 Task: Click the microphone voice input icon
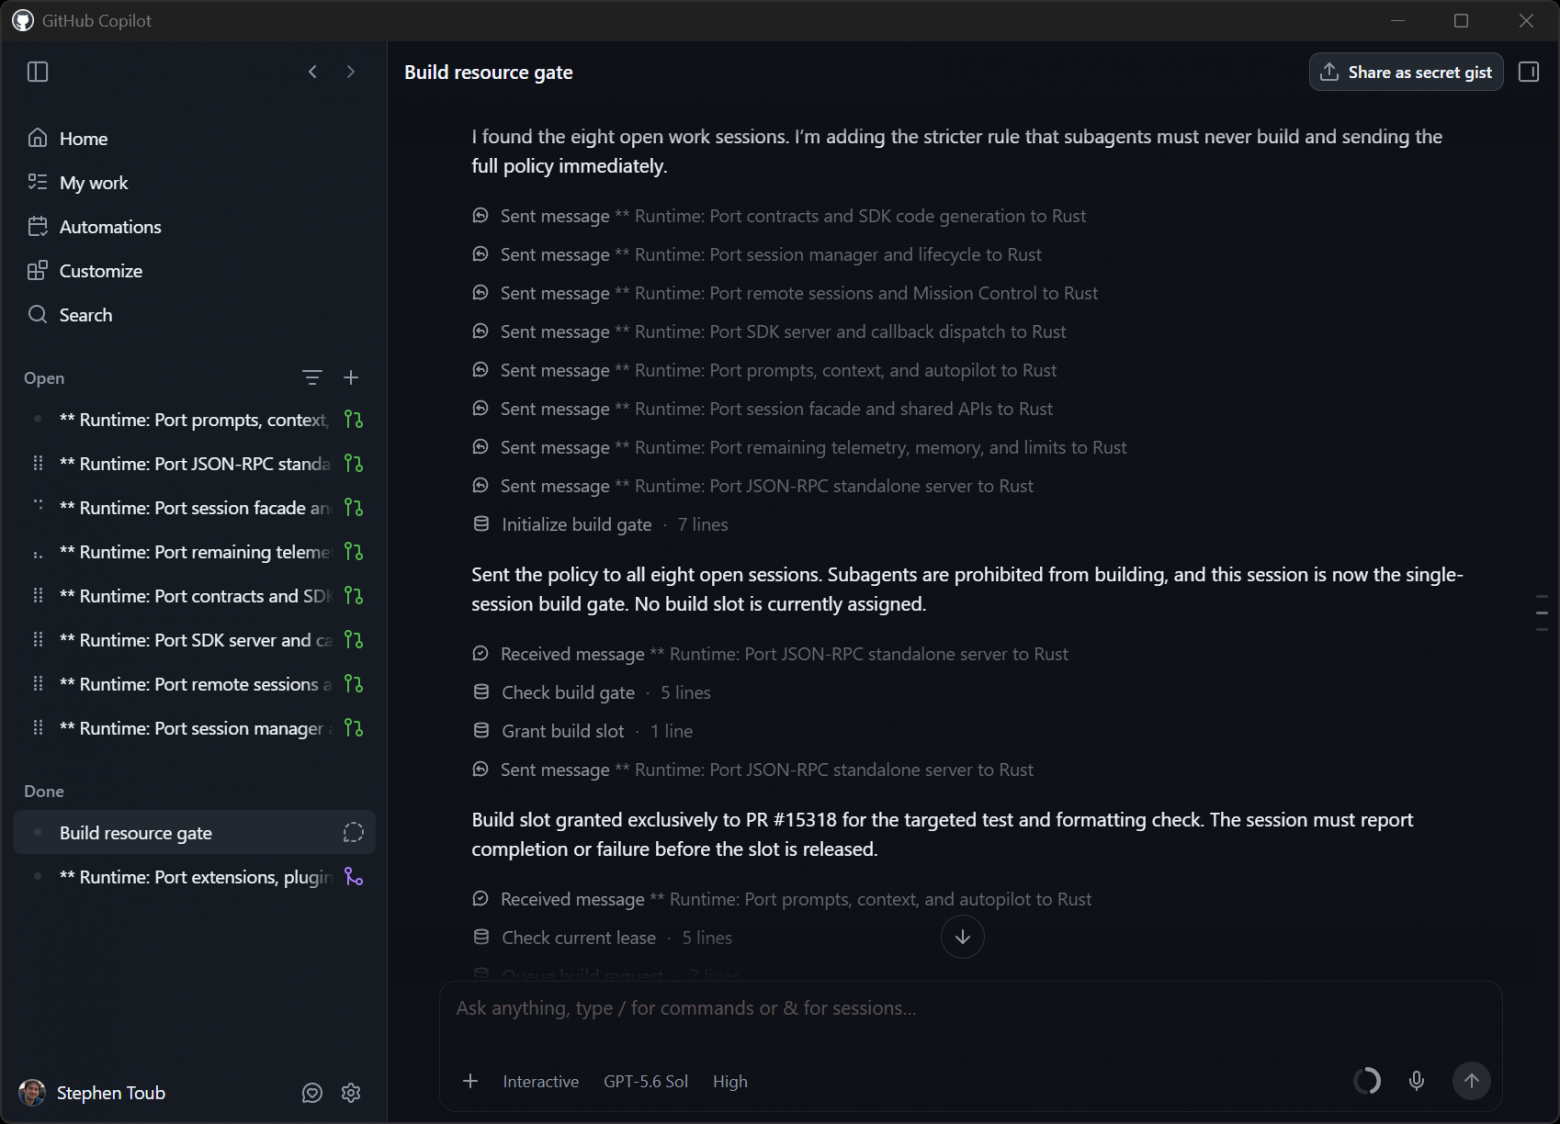pos(1416,1081)
